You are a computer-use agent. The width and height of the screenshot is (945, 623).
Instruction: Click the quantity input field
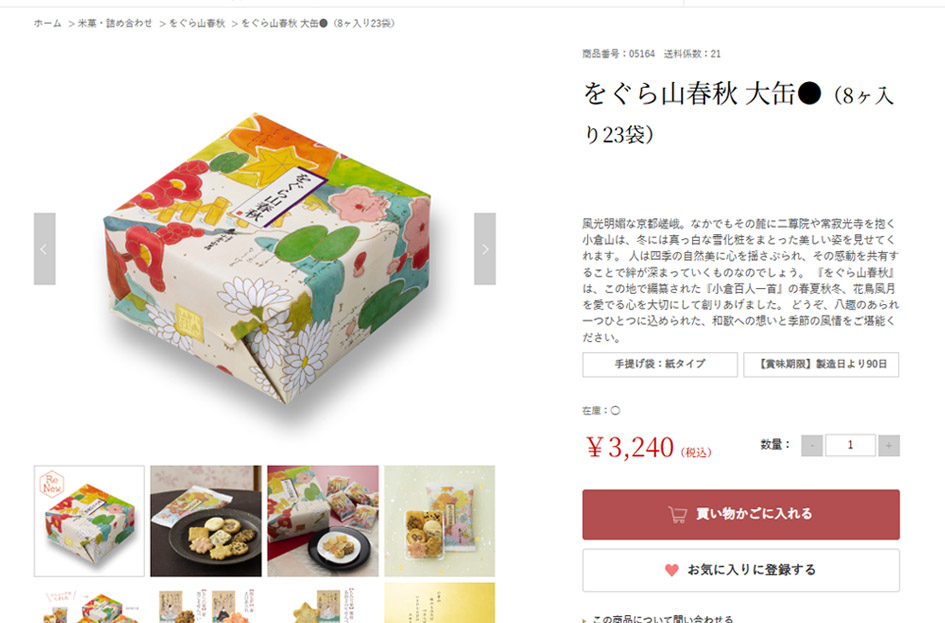click(850, 445)
